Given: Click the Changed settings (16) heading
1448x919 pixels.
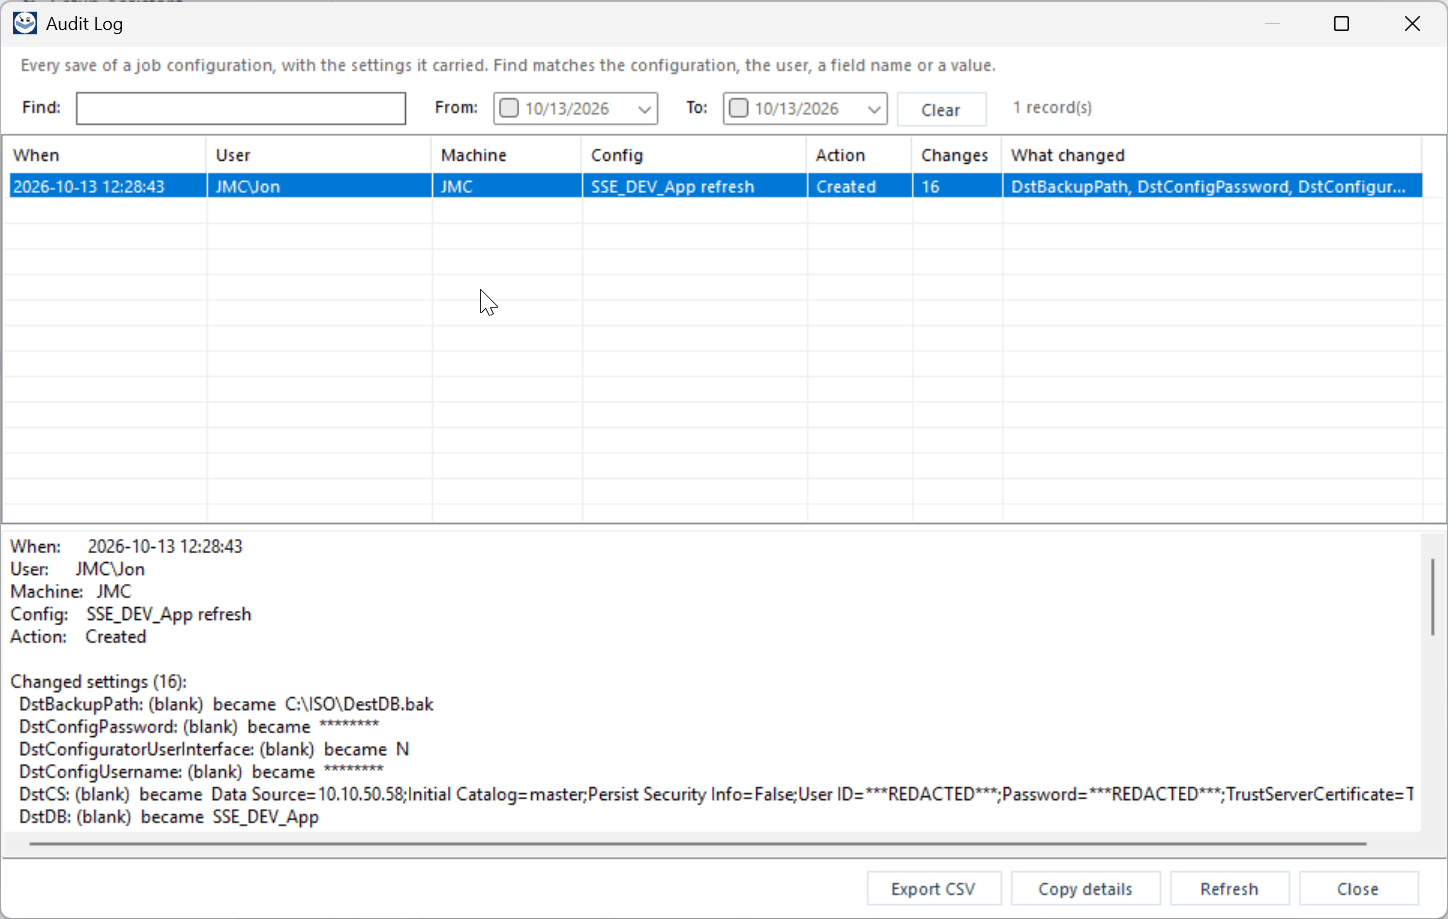Looking at the screenshot, I should point(98,682).
